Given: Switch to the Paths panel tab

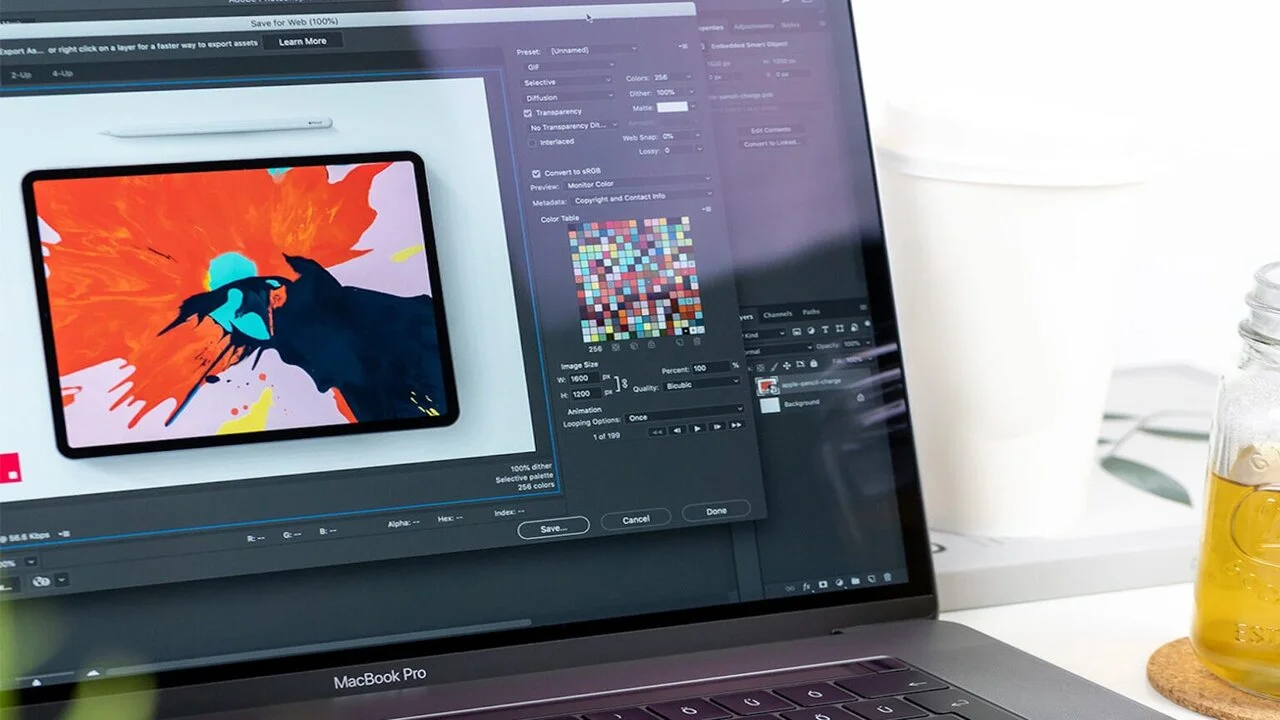Looking at the screenshot, I should 811,312.
